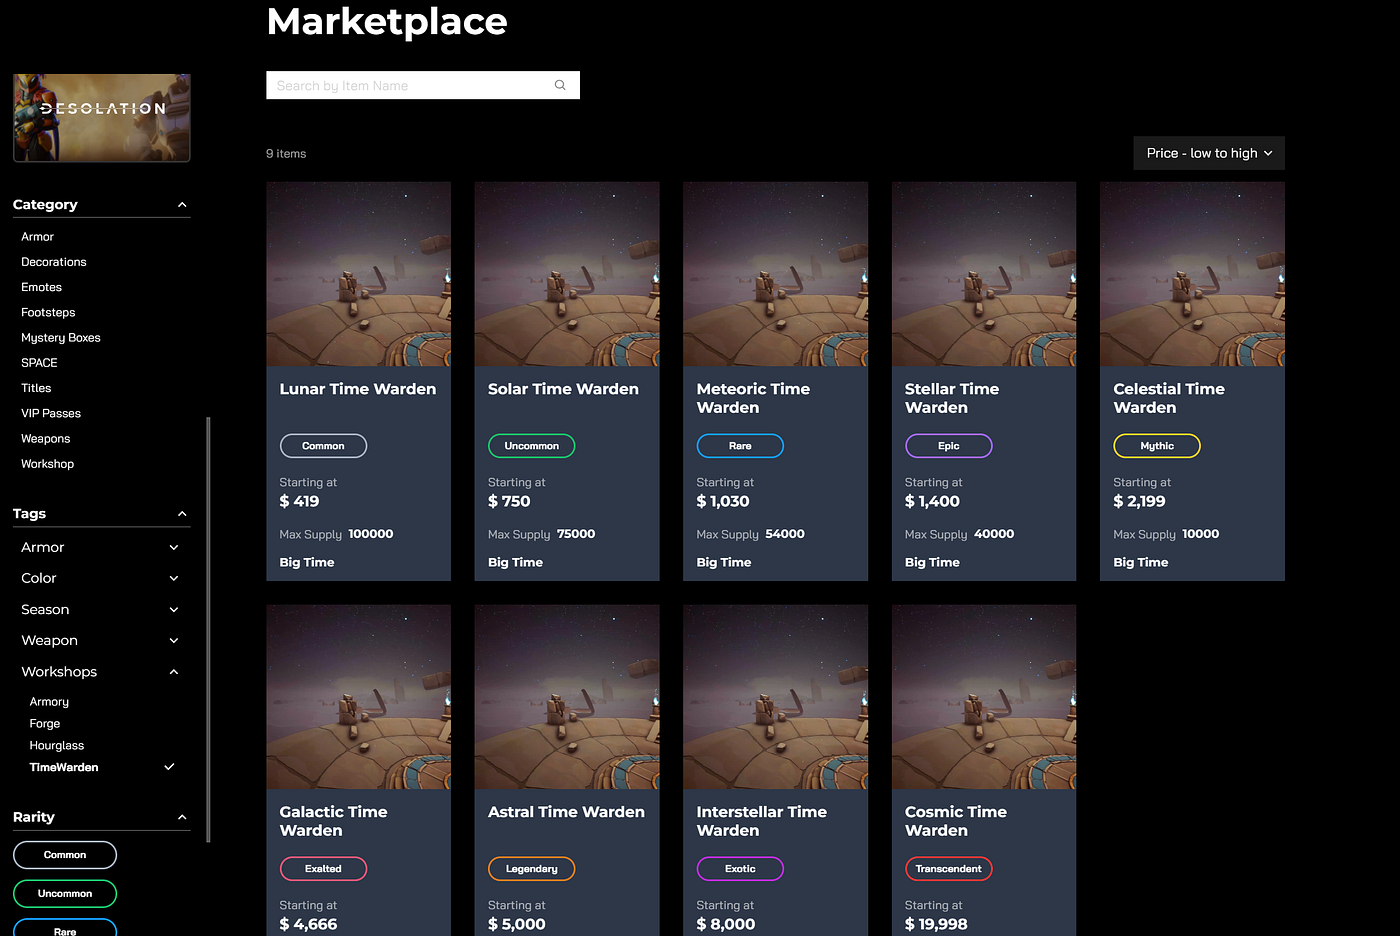Open the "Price - low to high" sort dropdown
This screenshot has height=936, width=1400.
tap(1208, 153)
